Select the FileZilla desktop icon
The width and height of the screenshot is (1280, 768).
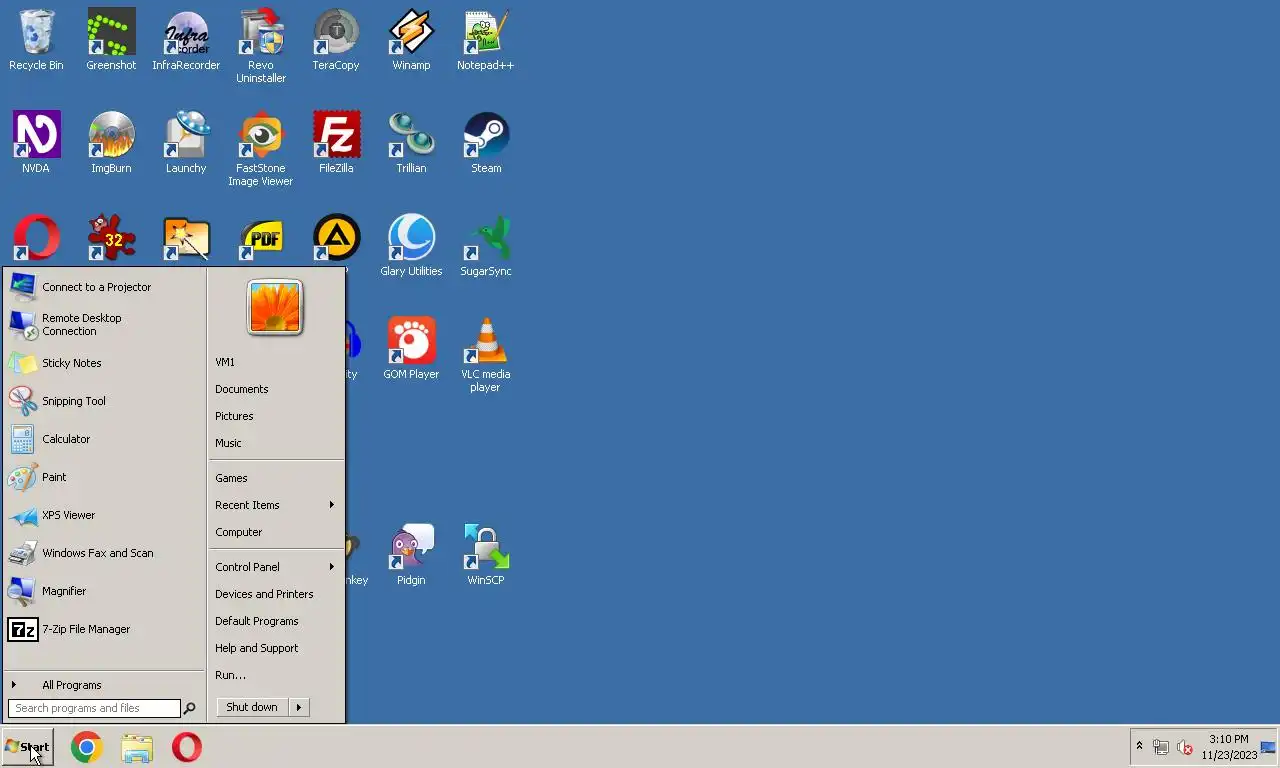[x=336, y=143]
